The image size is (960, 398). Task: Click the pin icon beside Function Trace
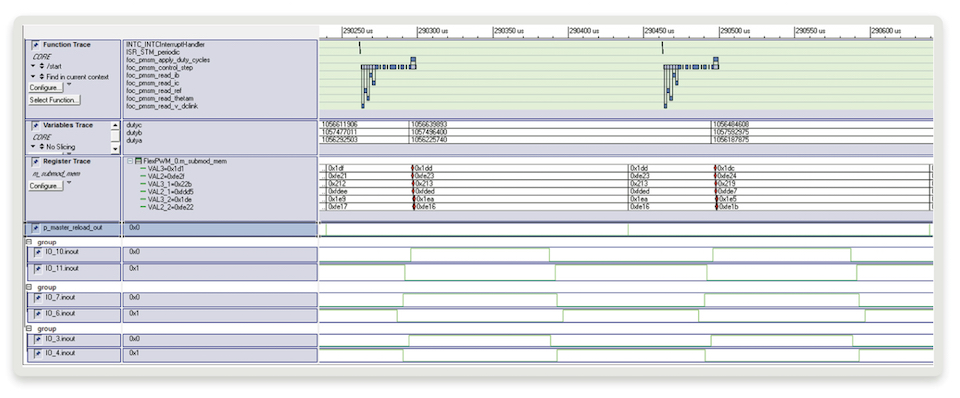[x=36, y=45]
